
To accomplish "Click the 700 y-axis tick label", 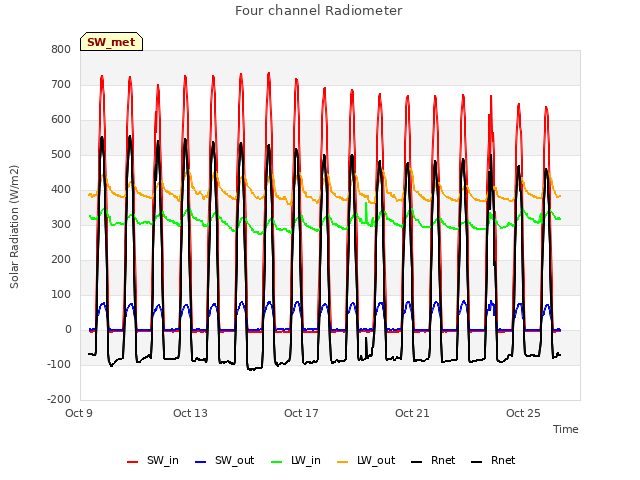I will [x=61, y=84].
